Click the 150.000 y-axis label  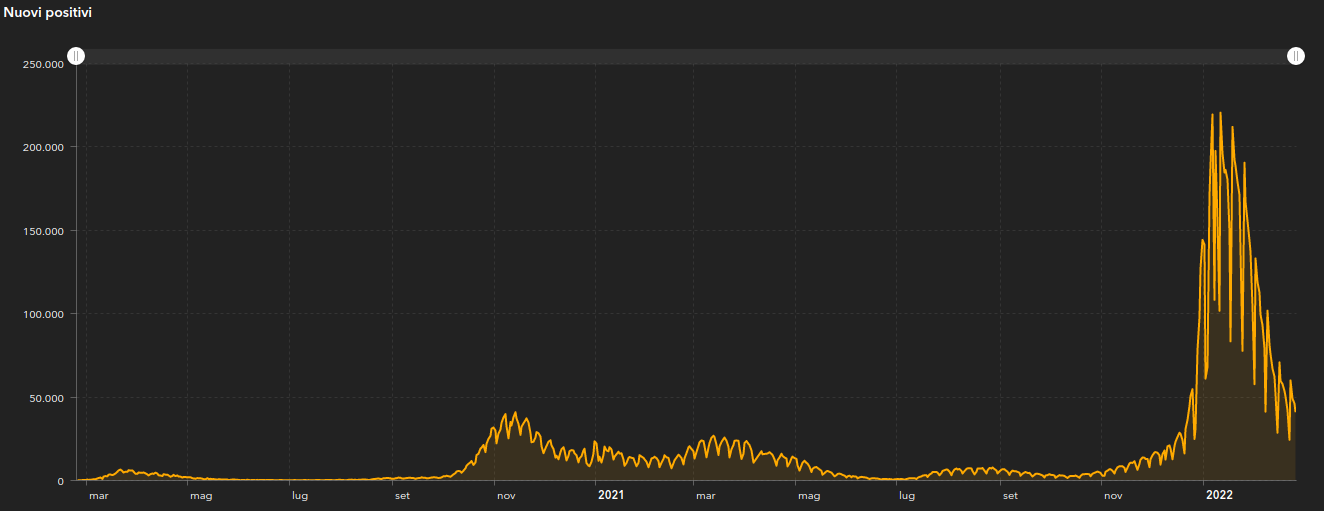43,231
